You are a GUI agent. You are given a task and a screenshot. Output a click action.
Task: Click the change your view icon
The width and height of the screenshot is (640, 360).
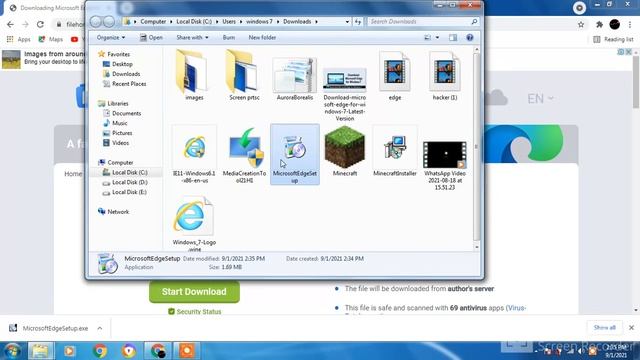tap(427, 38)
